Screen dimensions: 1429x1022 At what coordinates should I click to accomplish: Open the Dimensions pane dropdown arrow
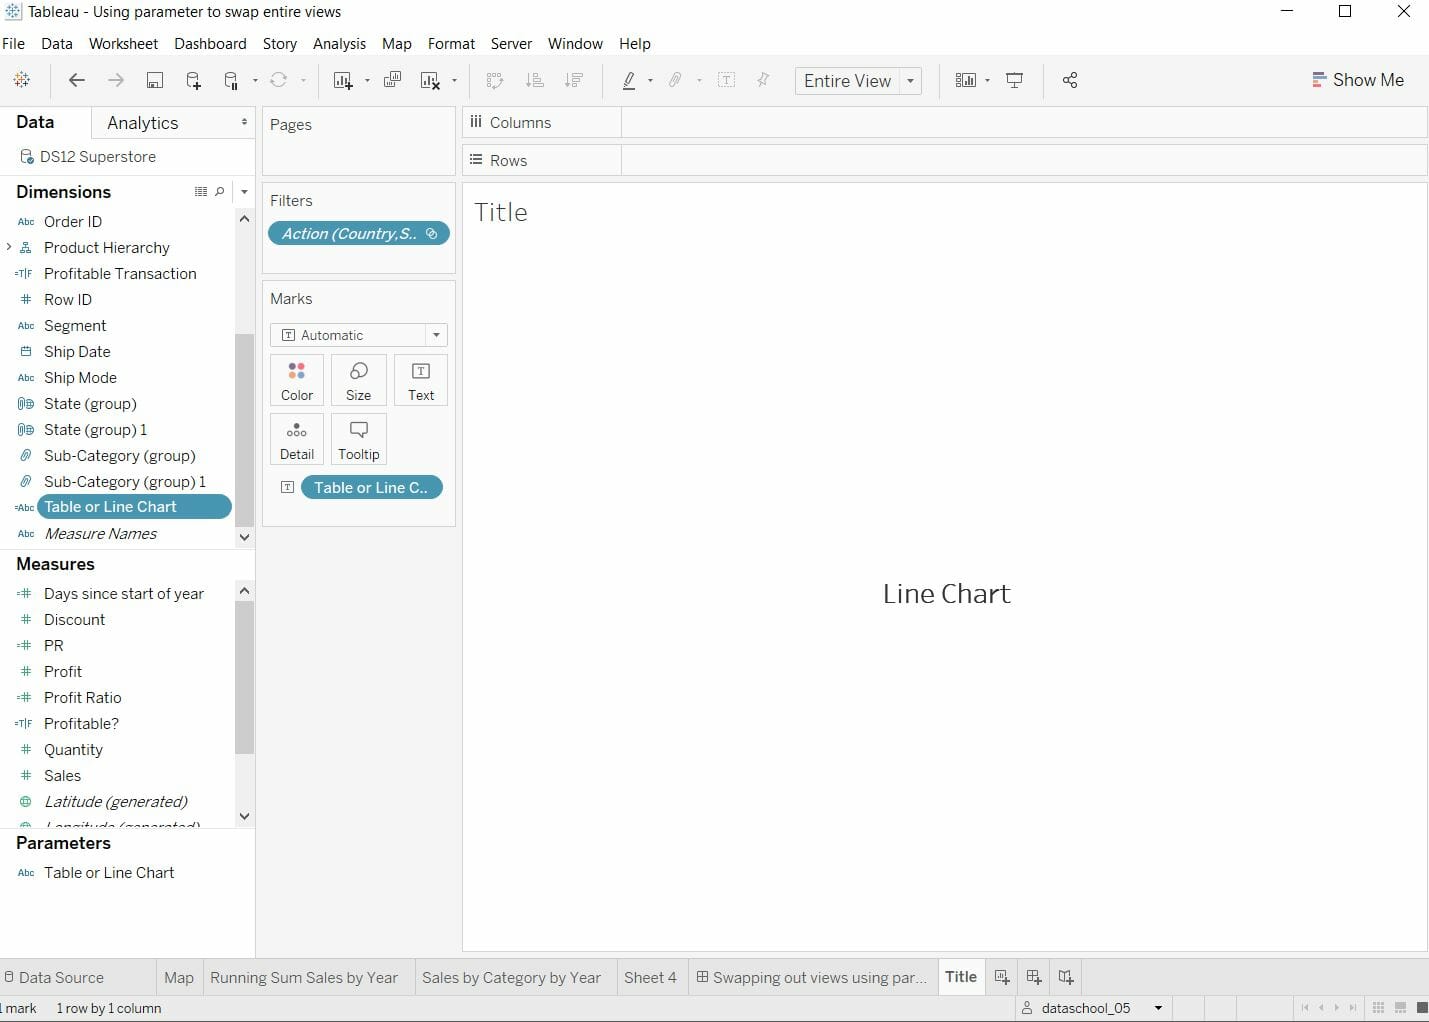tap(244, 191)
